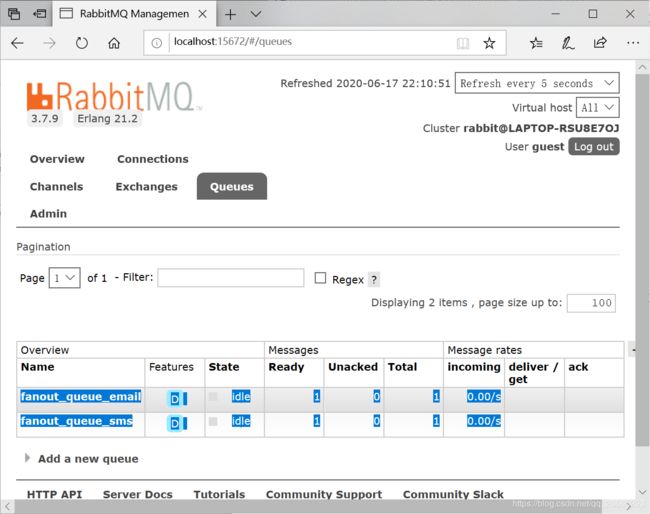Sort by the Ready column header

[x=286, y=367]
